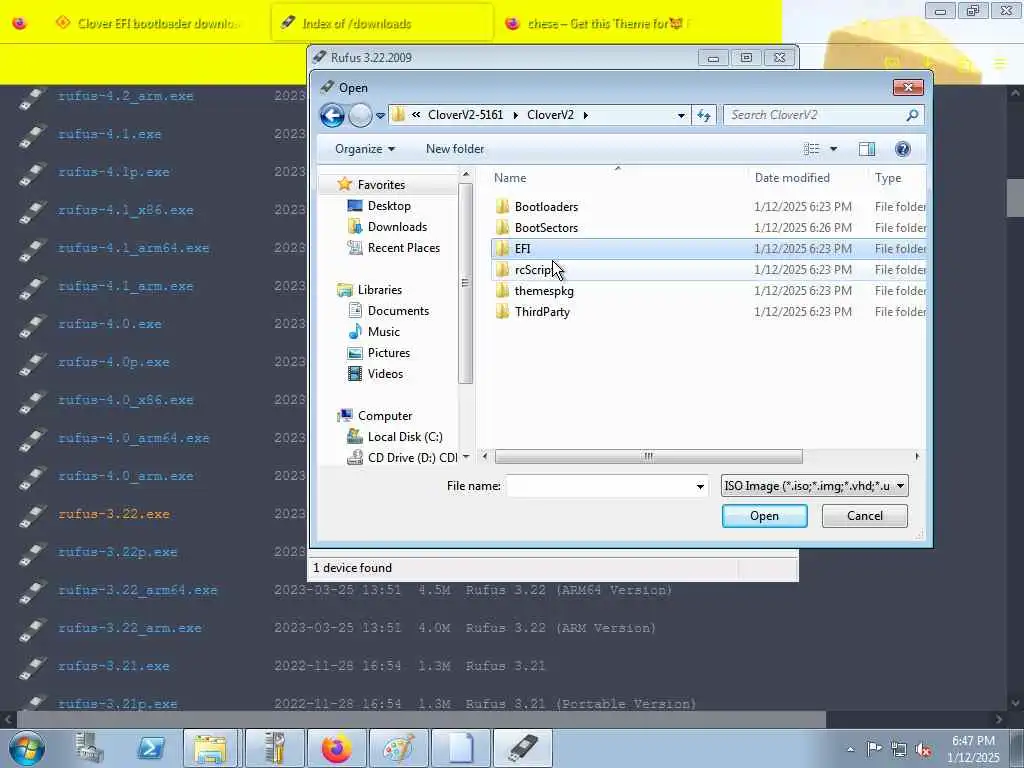The width and height of the screenshot is (1024, 768).
Task: Select Documents library
Action: pyautogui.click(x=398, y=311)
